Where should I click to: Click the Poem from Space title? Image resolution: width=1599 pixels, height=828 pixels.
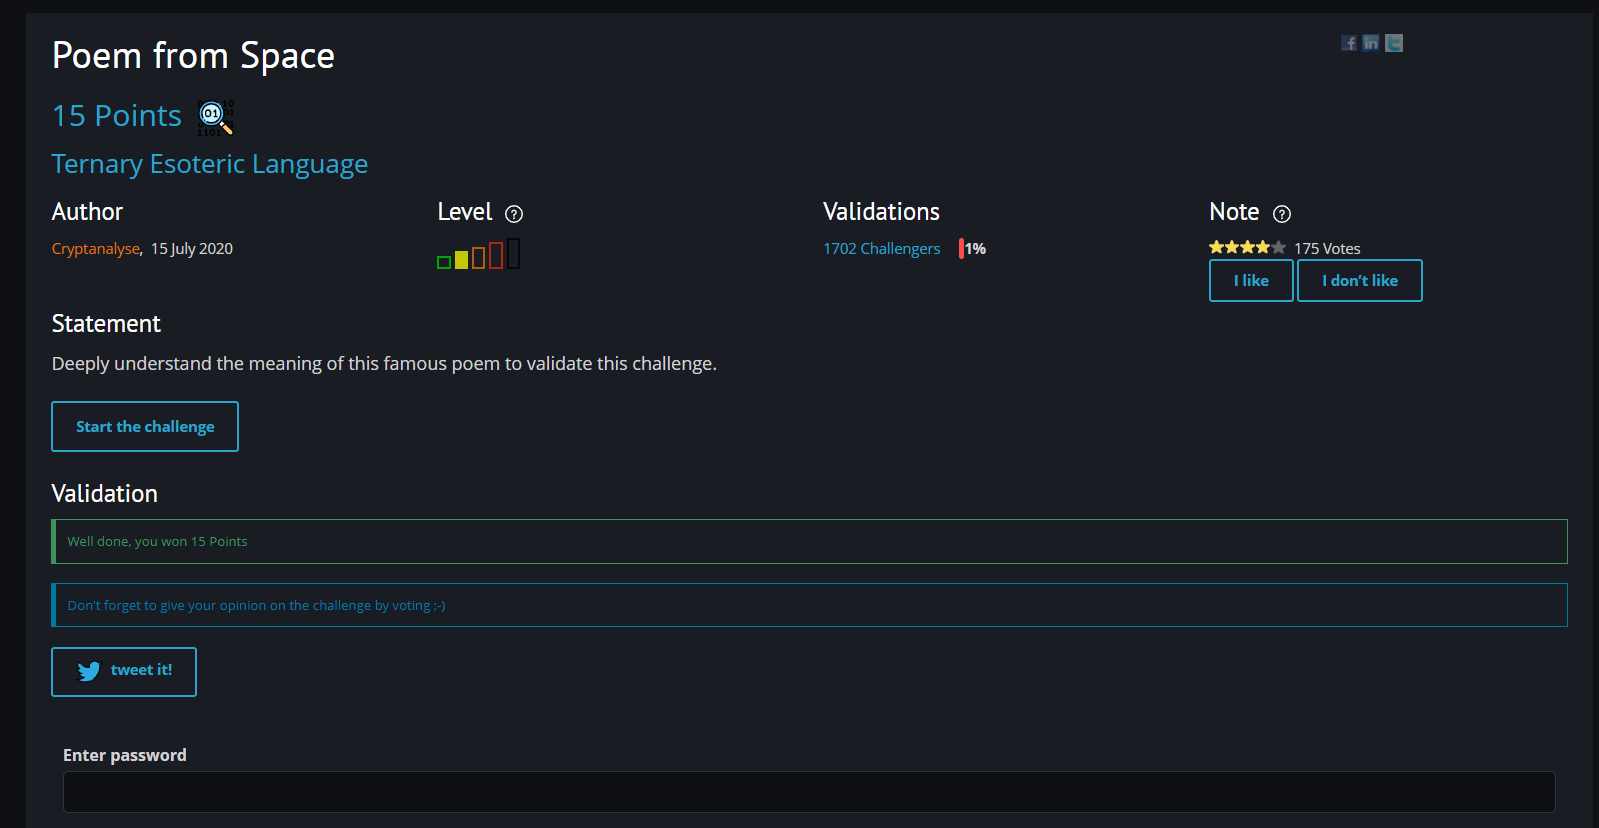point(193,56)
